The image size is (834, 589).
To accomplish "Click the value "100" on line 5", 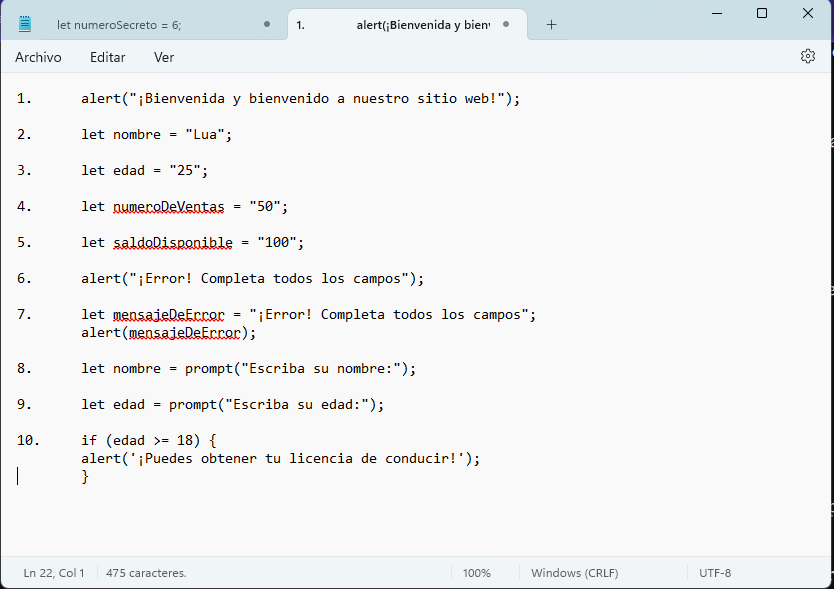I will tap(277, 243).
